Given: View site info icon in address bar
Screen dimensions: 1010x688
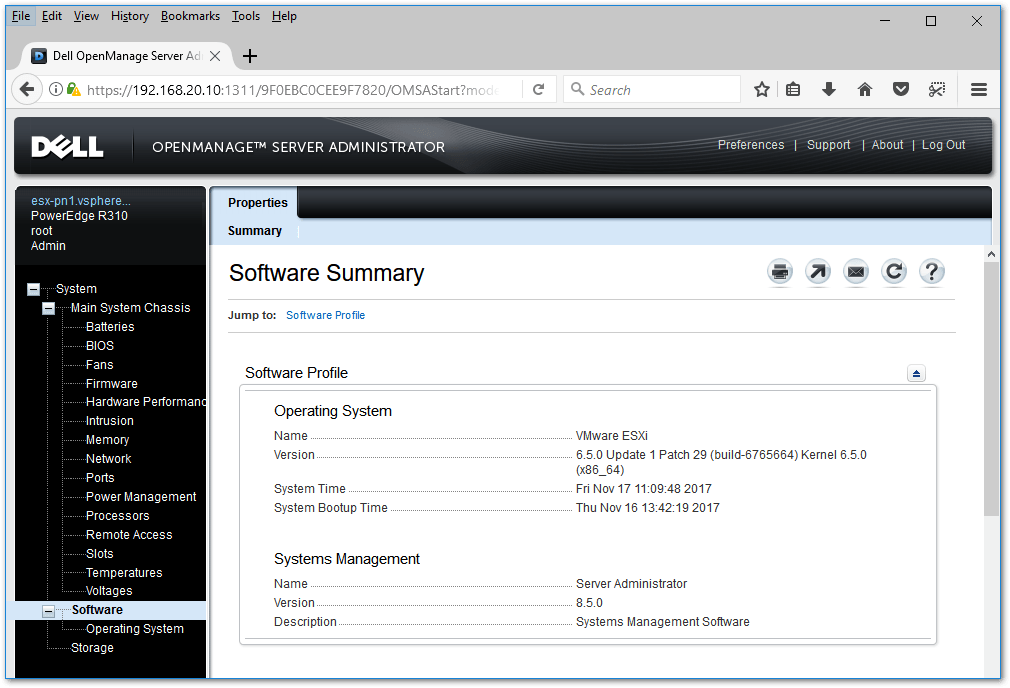Looking at the screenshot, I should click(56, 90).
